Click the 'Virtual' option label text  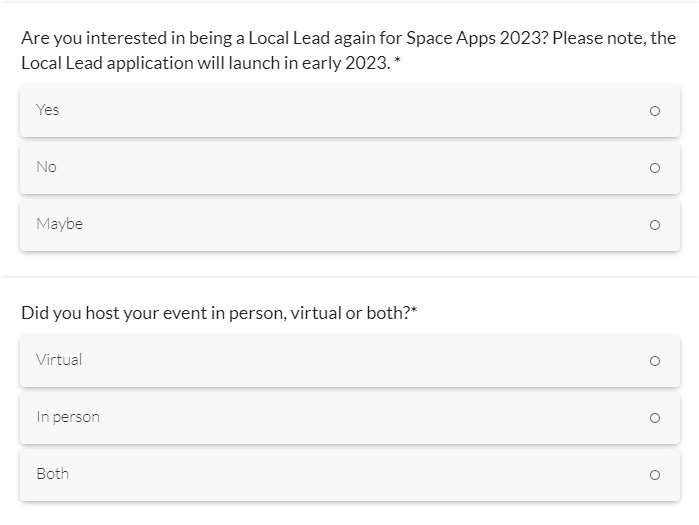click(x=59, y=360)
